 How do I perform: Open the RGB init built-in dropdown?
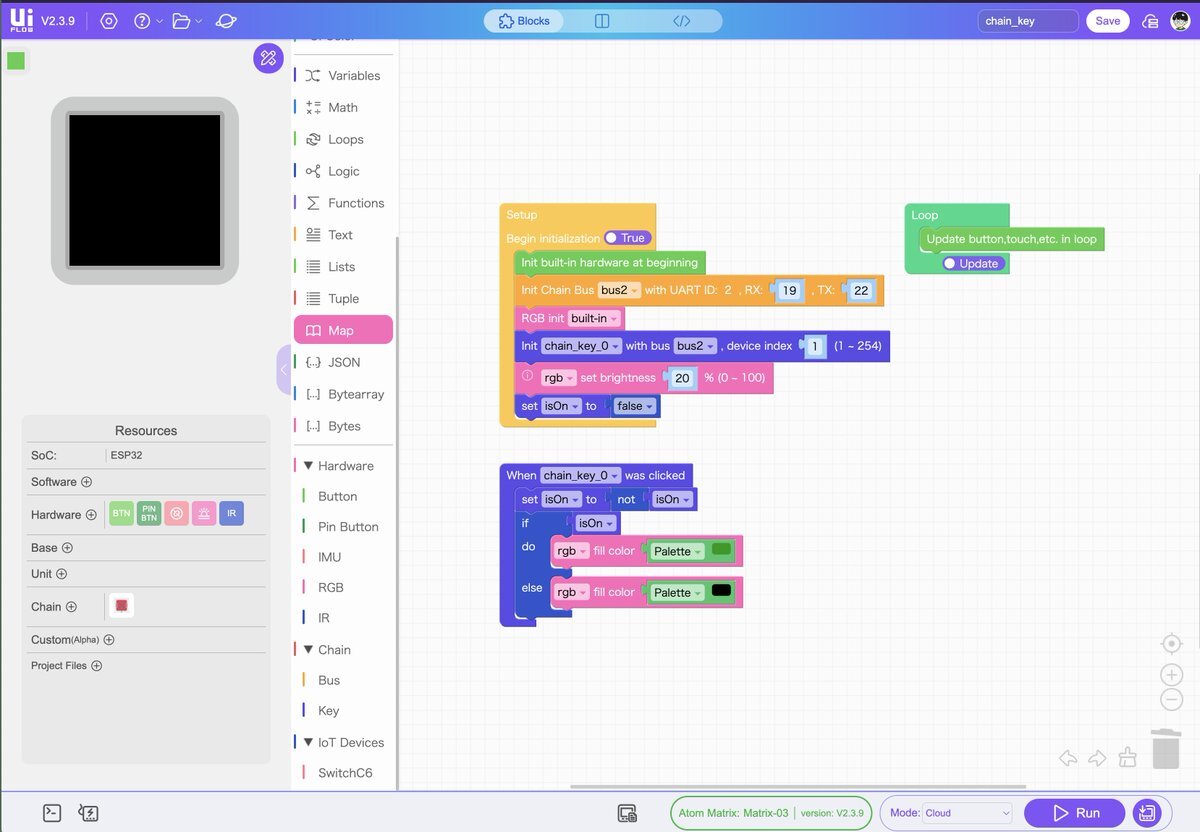[594, 318]
